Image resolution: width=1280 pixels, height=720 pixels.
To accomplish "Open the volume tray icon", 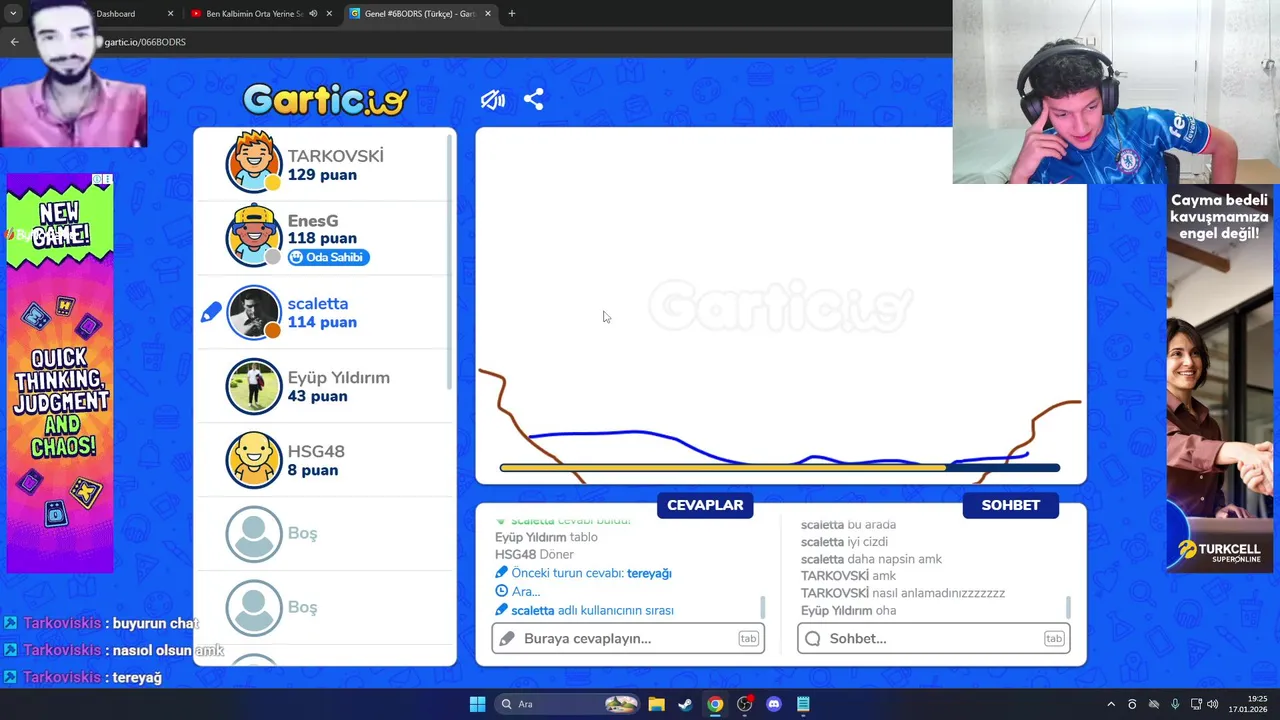I will [x=1212, y=704].
